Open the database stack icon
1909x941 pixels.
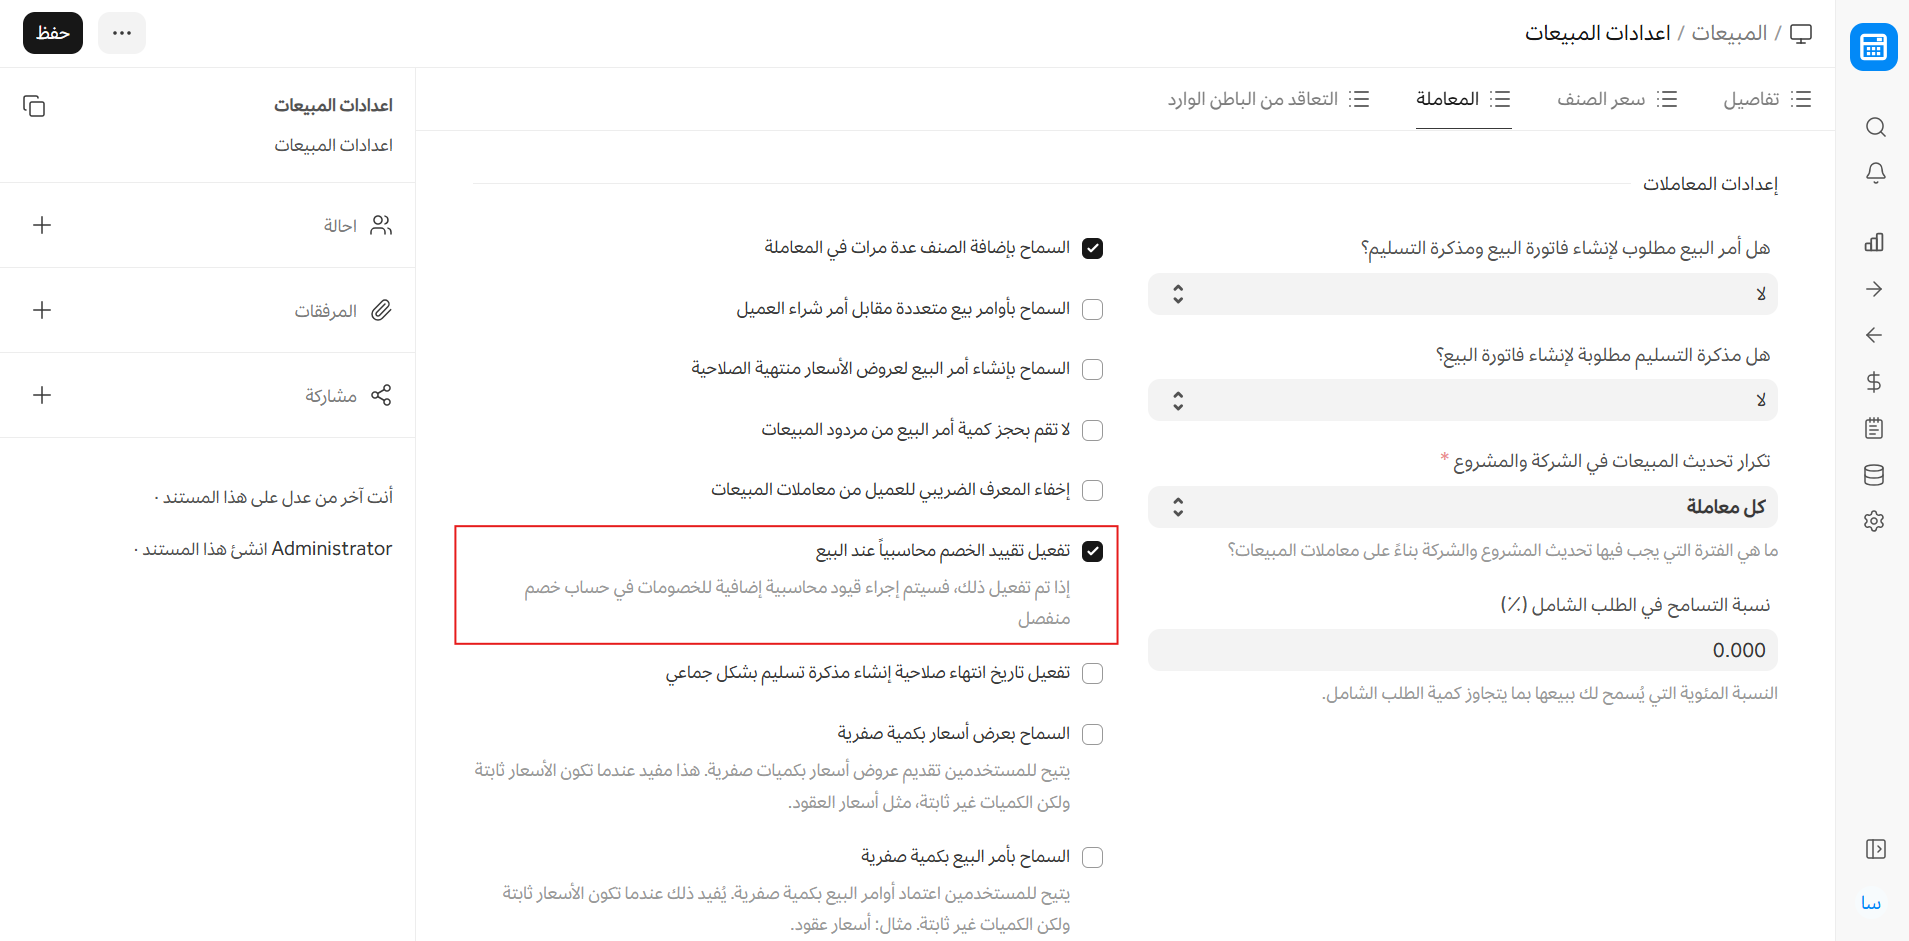1874,475
